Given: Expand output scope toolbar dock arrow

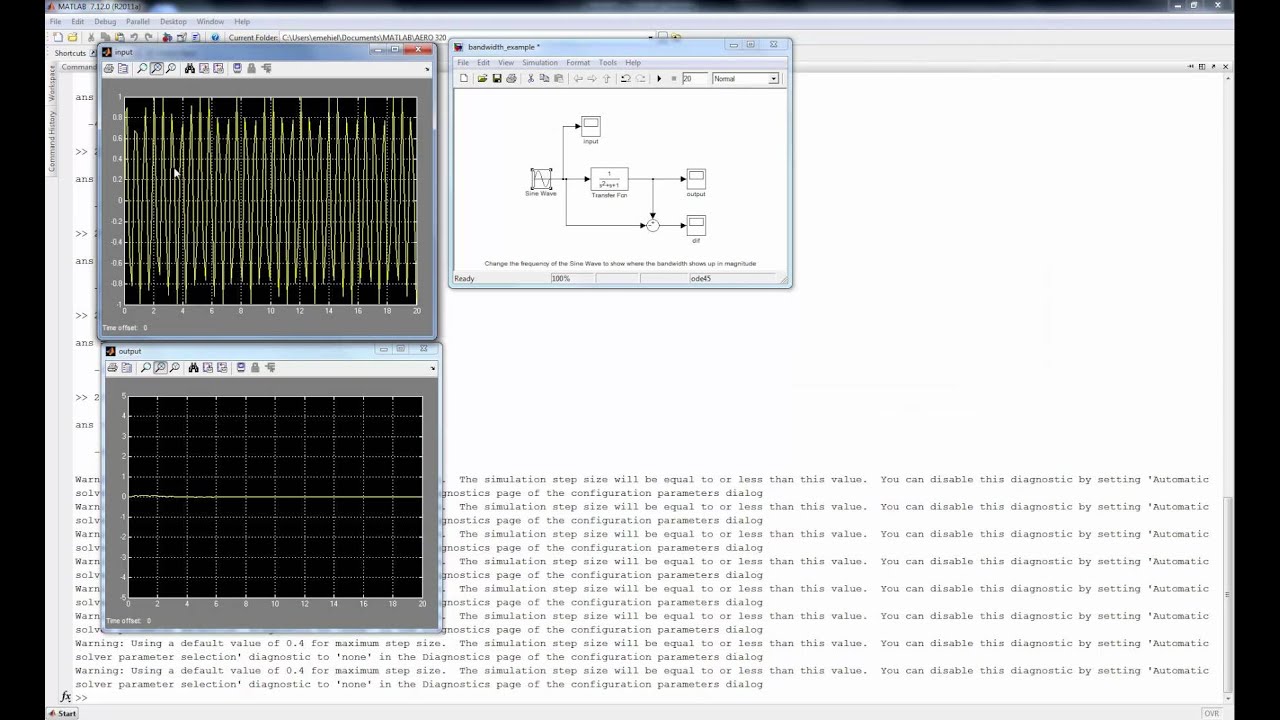Looking at the screenshot, I should click(432, 368).
